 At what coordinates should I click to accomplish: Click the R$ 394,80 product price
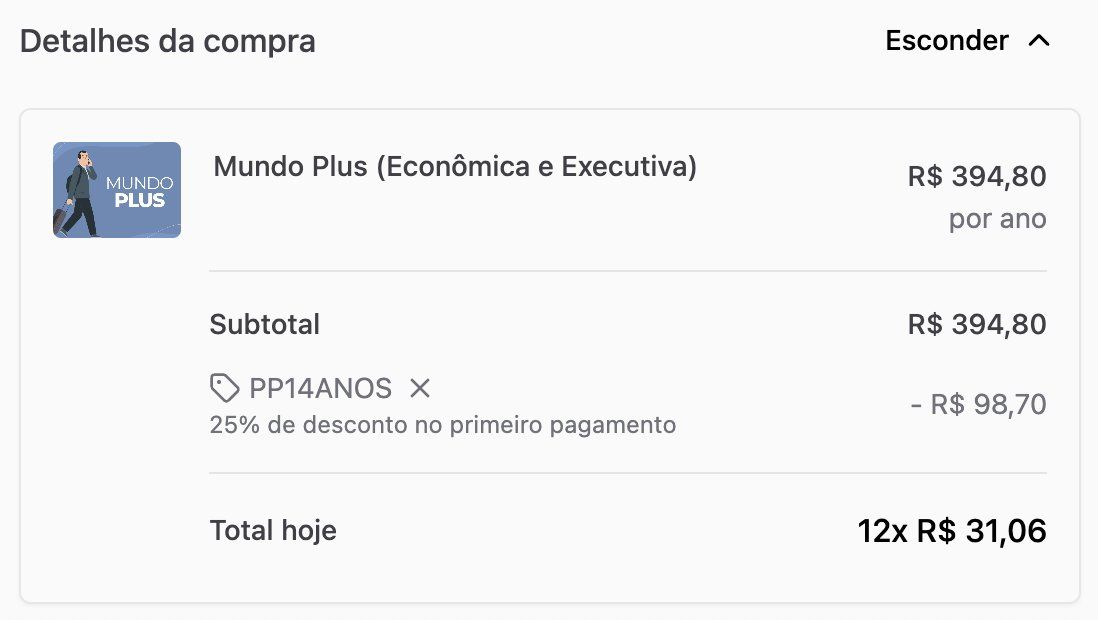[977, 177]
